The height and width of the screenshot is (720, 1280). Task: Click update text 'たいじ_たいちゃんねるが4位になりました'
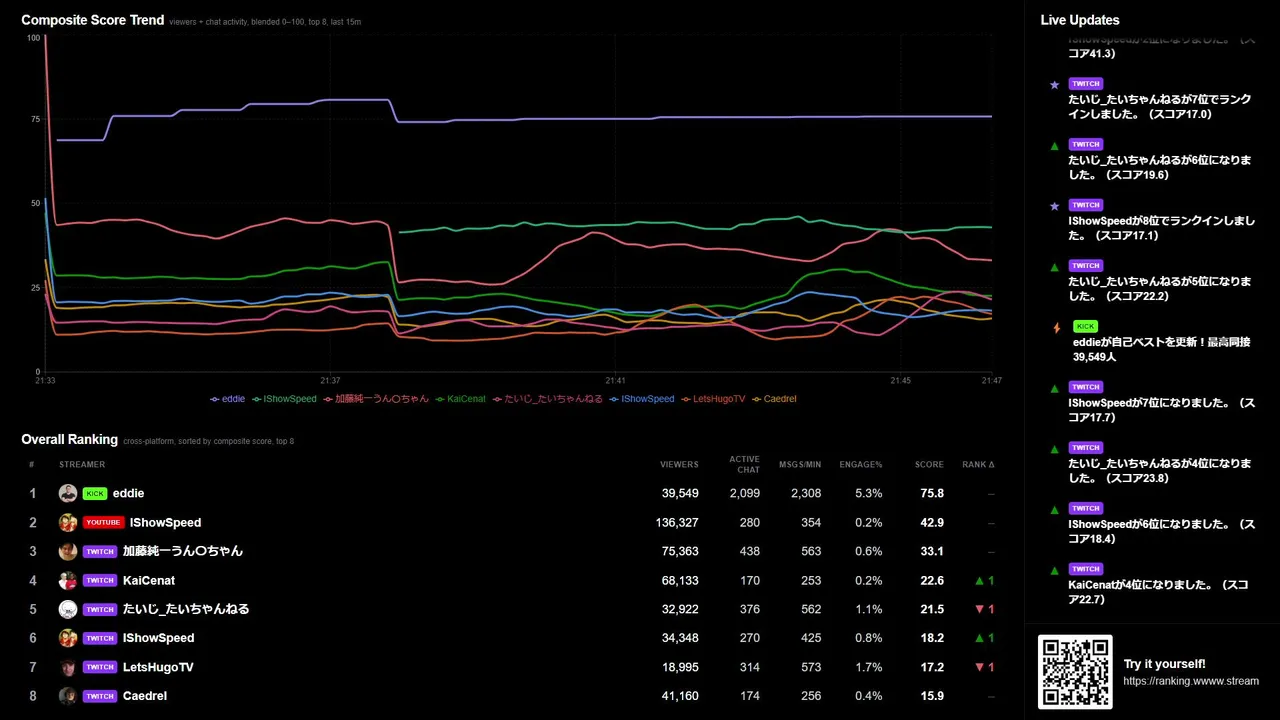[x=1160, y=471]
